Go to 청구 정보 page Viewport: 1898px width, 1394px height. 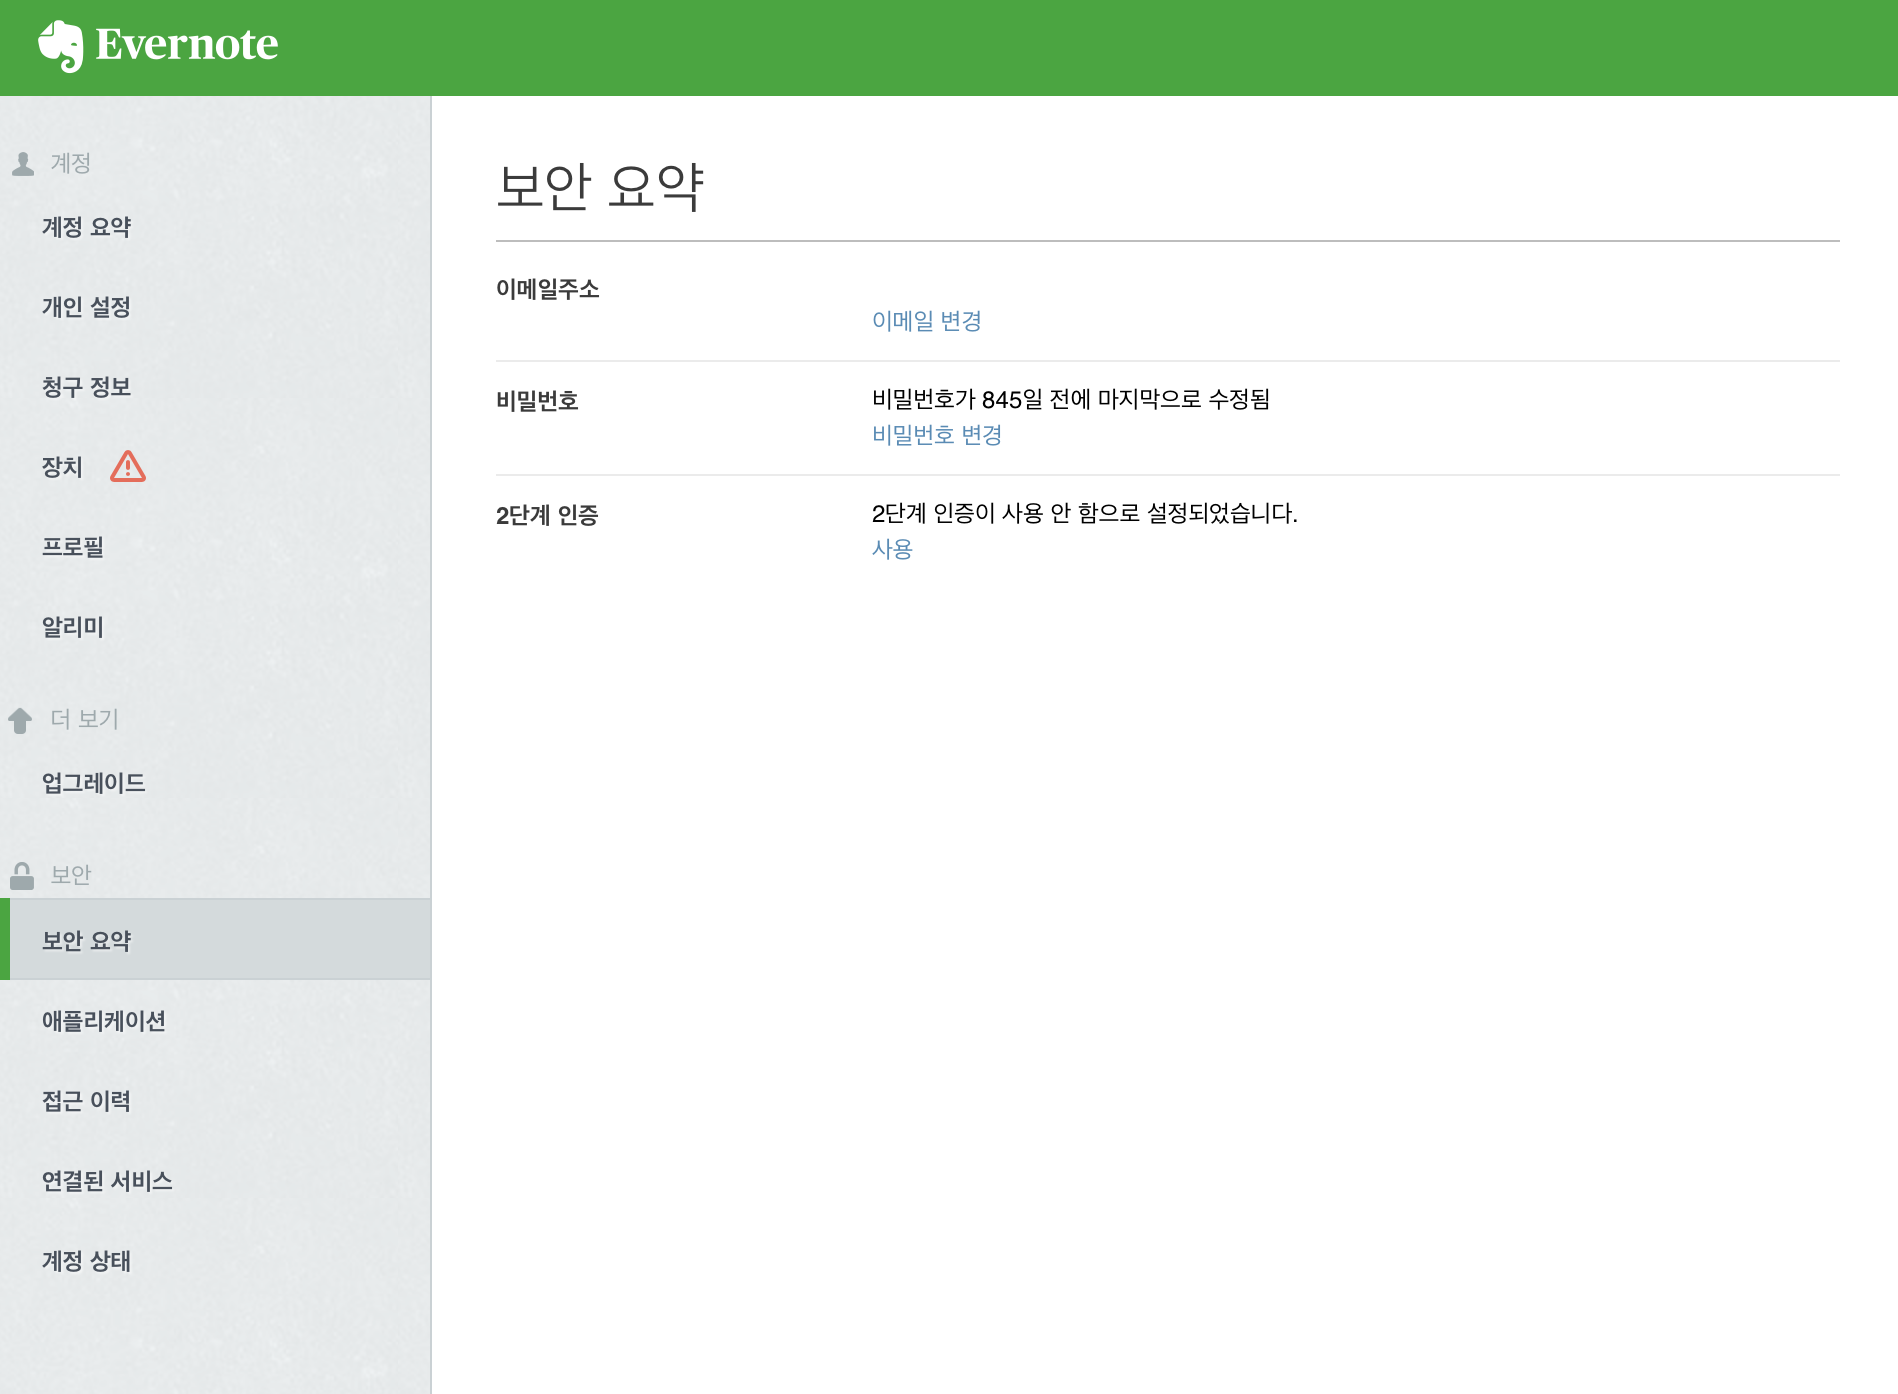(x=87, y=387)
